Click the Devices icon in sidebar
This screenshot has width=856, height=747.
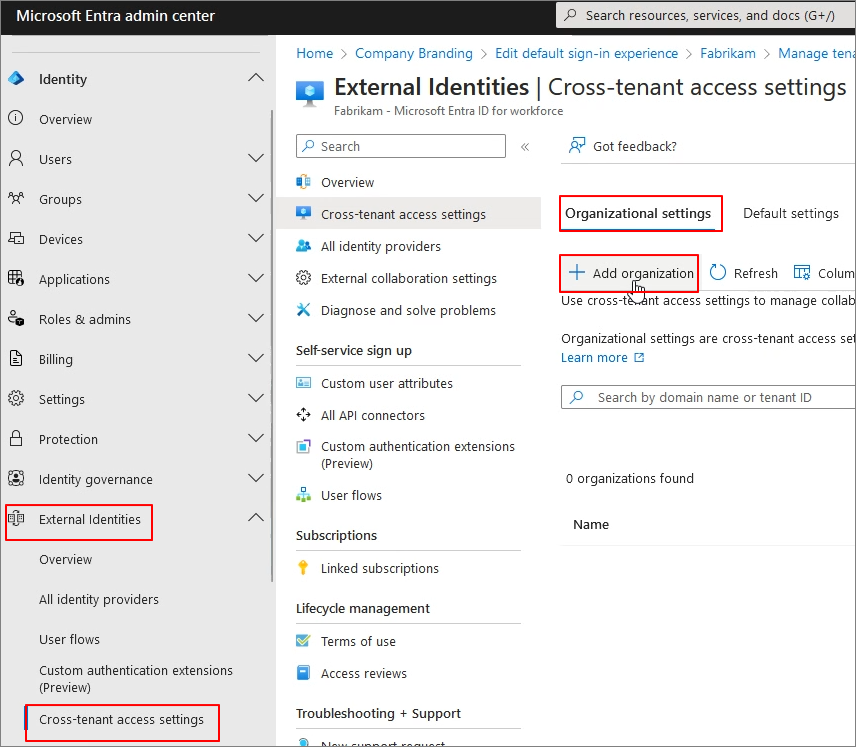pyautogui.click(x=16, y=238)
